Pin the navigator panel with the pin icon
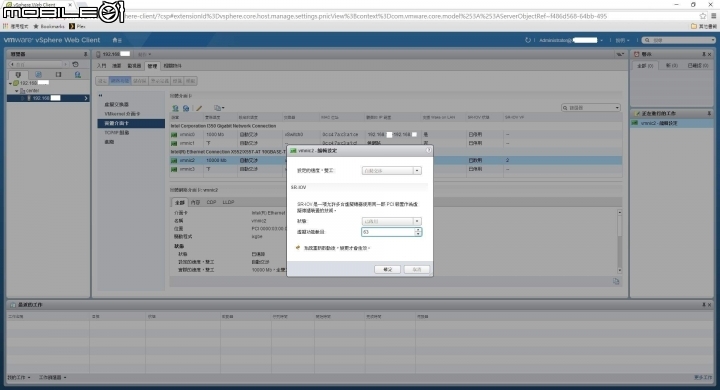The width and height of the screenshot is (720, 390). [x=85, y=54]
